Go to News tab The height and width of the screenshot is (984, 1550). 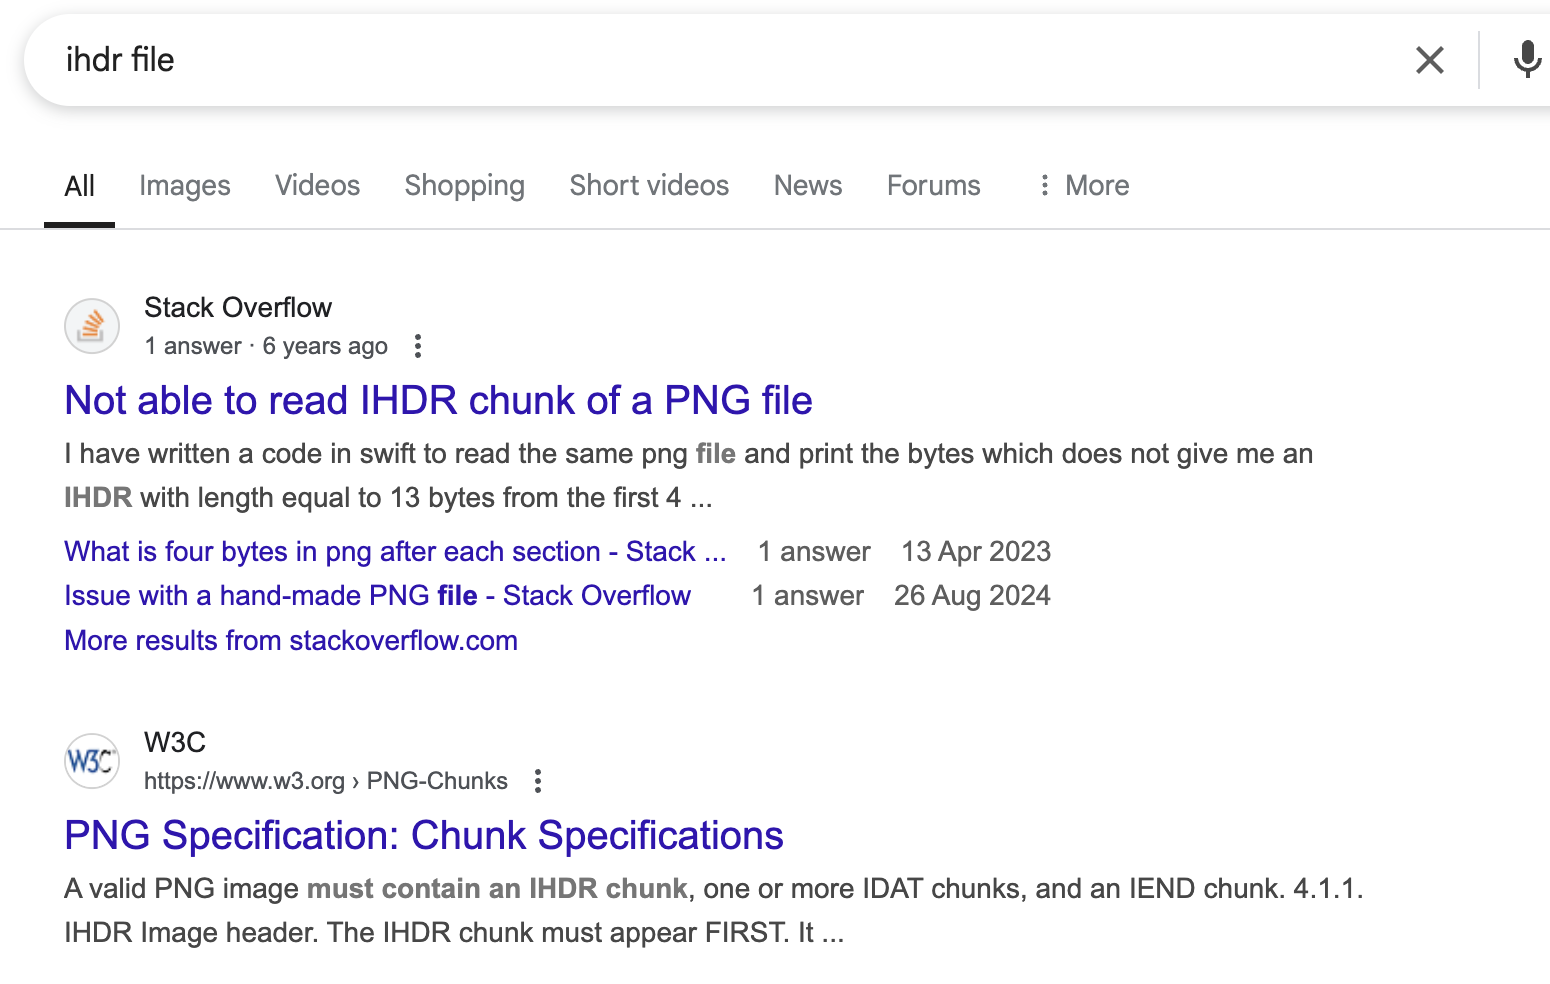click(x=808, y=186)
